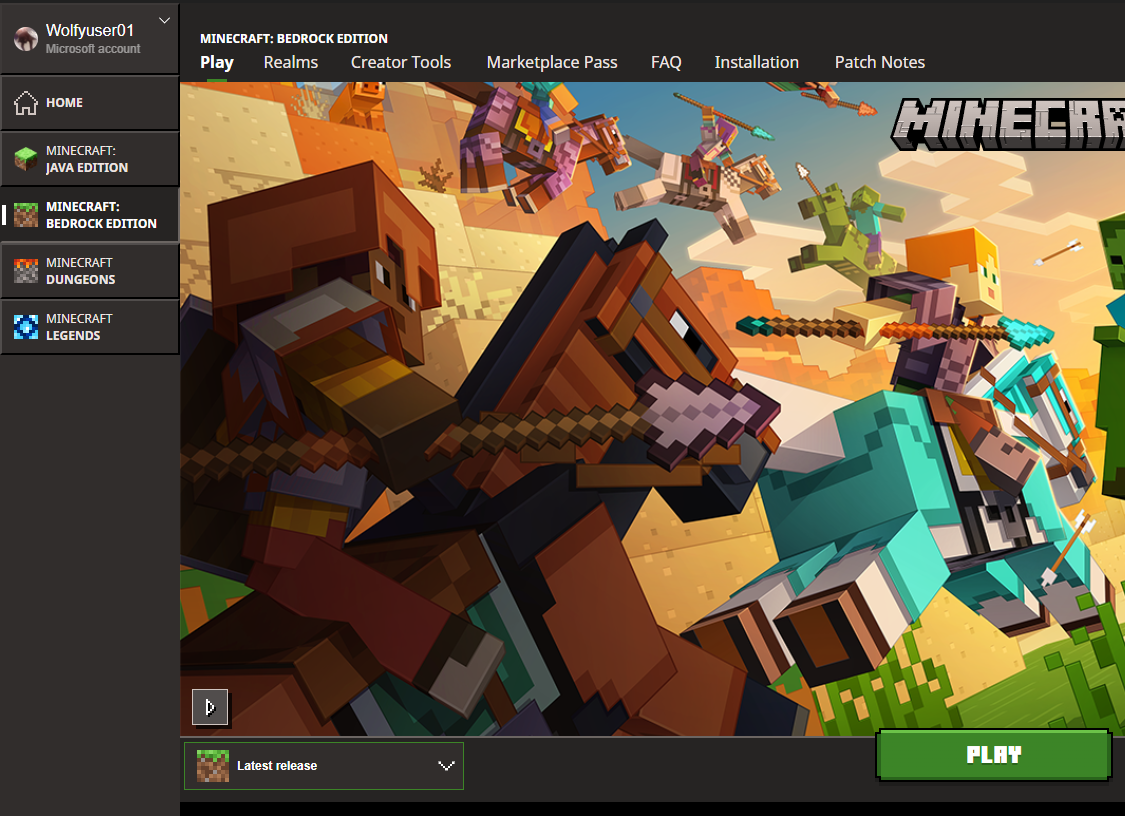Click the green PLAY button
This screenshot has width=1125, height=816.
(x=994, y=754)
